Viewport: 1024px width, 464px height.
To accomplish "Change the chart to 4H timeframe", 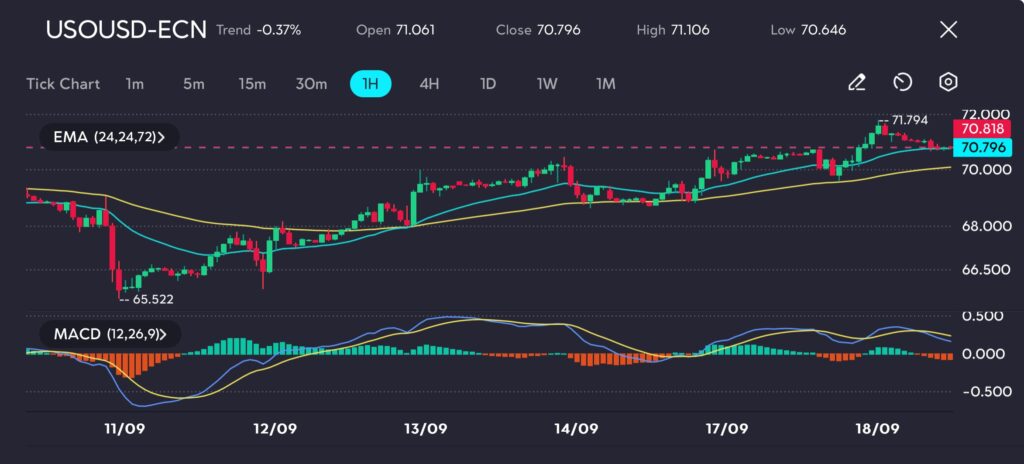I will [x=429, y=84].
